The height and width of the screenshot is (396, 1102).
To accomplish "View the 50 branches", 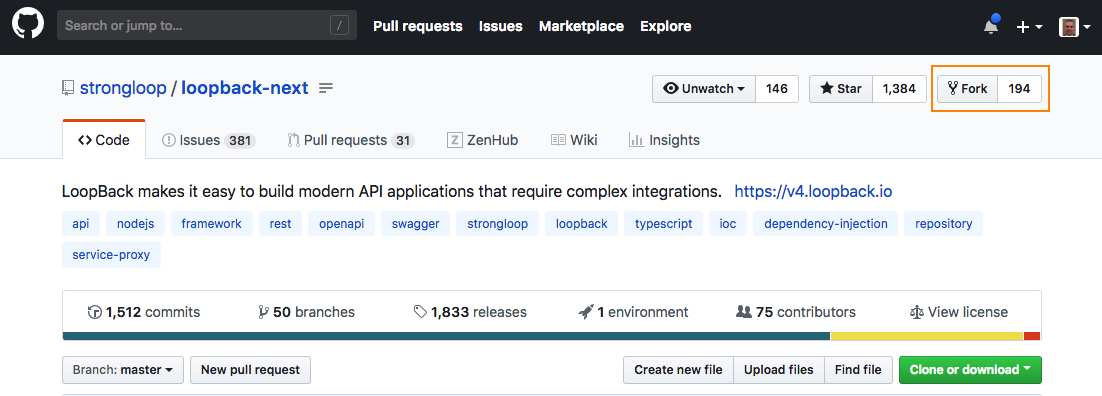I will tap(306, 312).
